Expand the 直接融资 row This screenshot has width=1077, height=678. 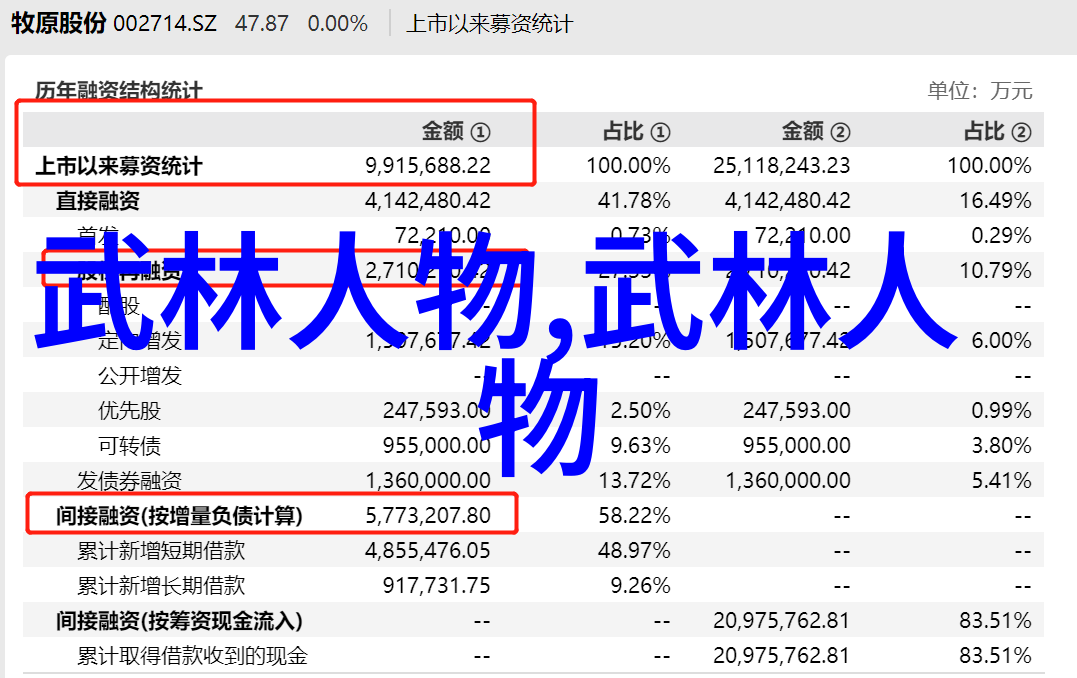(98, 201)
